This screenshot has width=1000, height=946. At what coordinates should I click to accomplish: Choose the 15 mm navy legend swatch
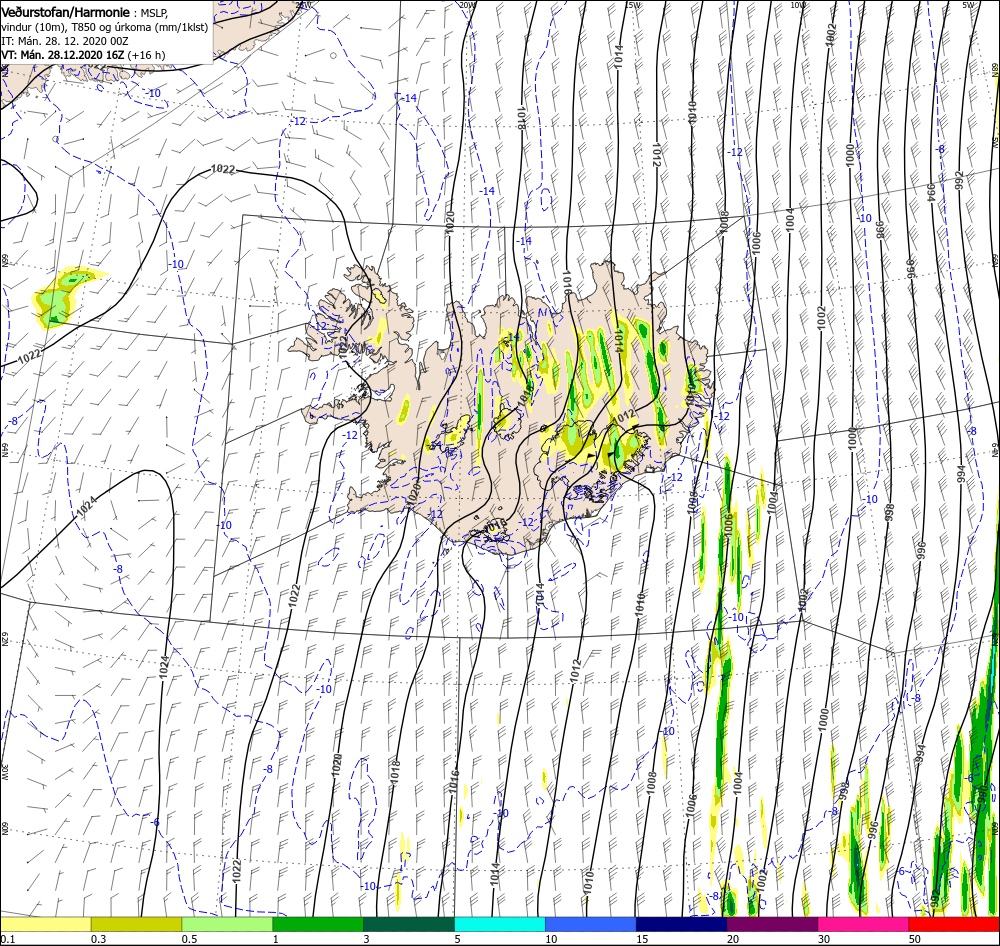click(681, 924)
